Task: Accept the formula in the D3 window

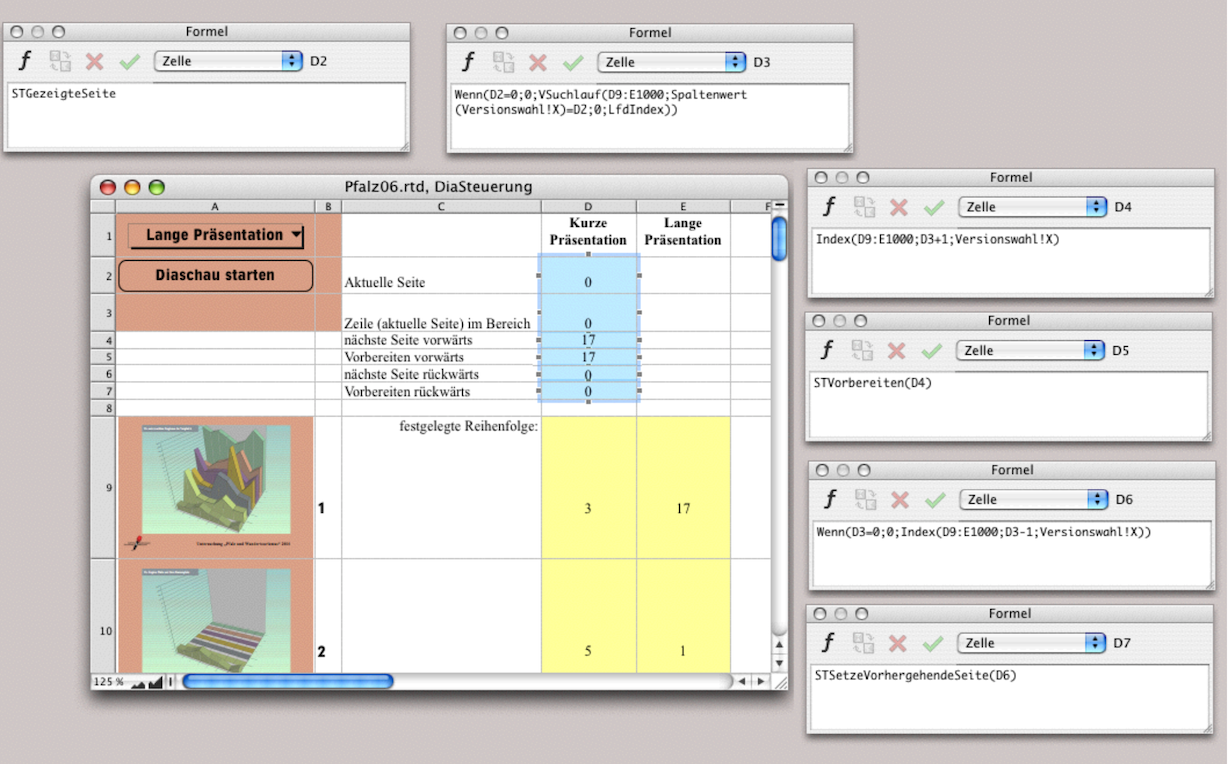Action: tap(572, 62)
